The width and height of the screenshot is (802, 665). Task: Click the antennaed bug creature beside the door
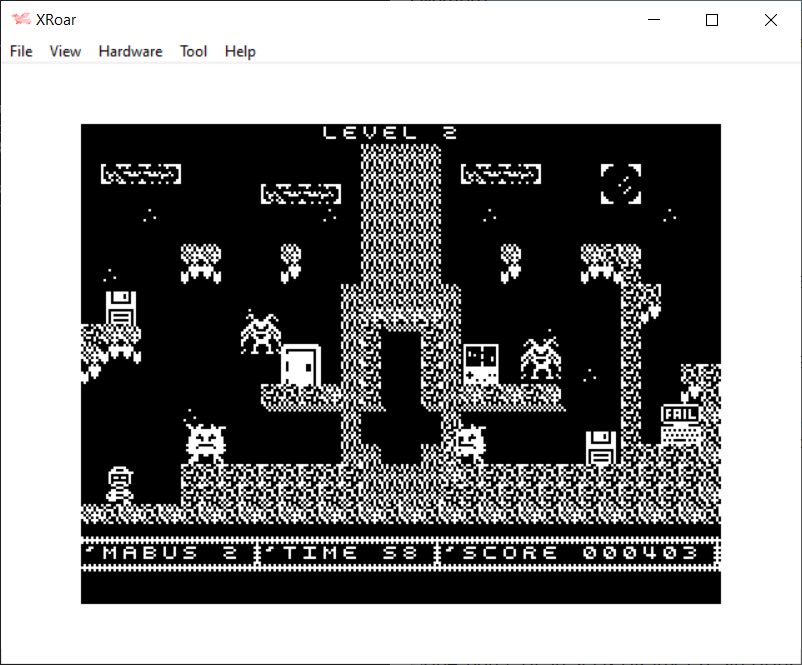point(260,333)
